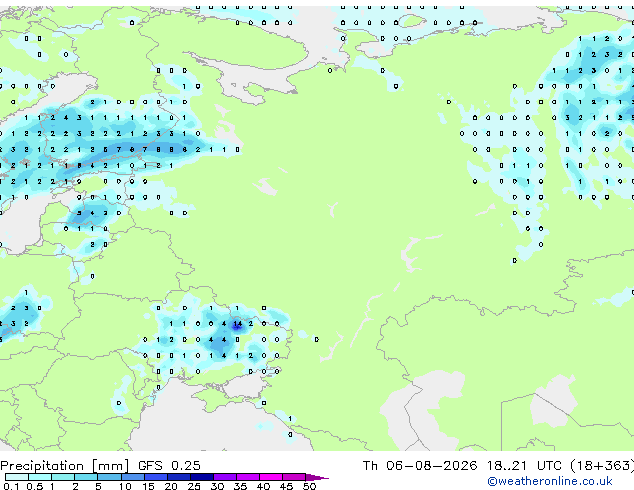Click the 0.5 legend scale label

coord(35,486)
